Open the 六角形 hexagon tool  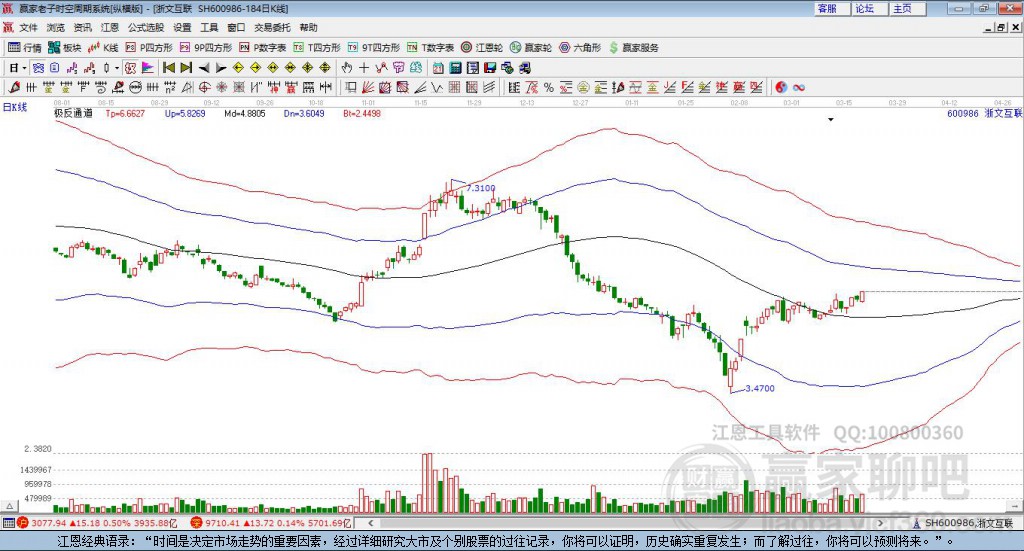tap(579, 48)
